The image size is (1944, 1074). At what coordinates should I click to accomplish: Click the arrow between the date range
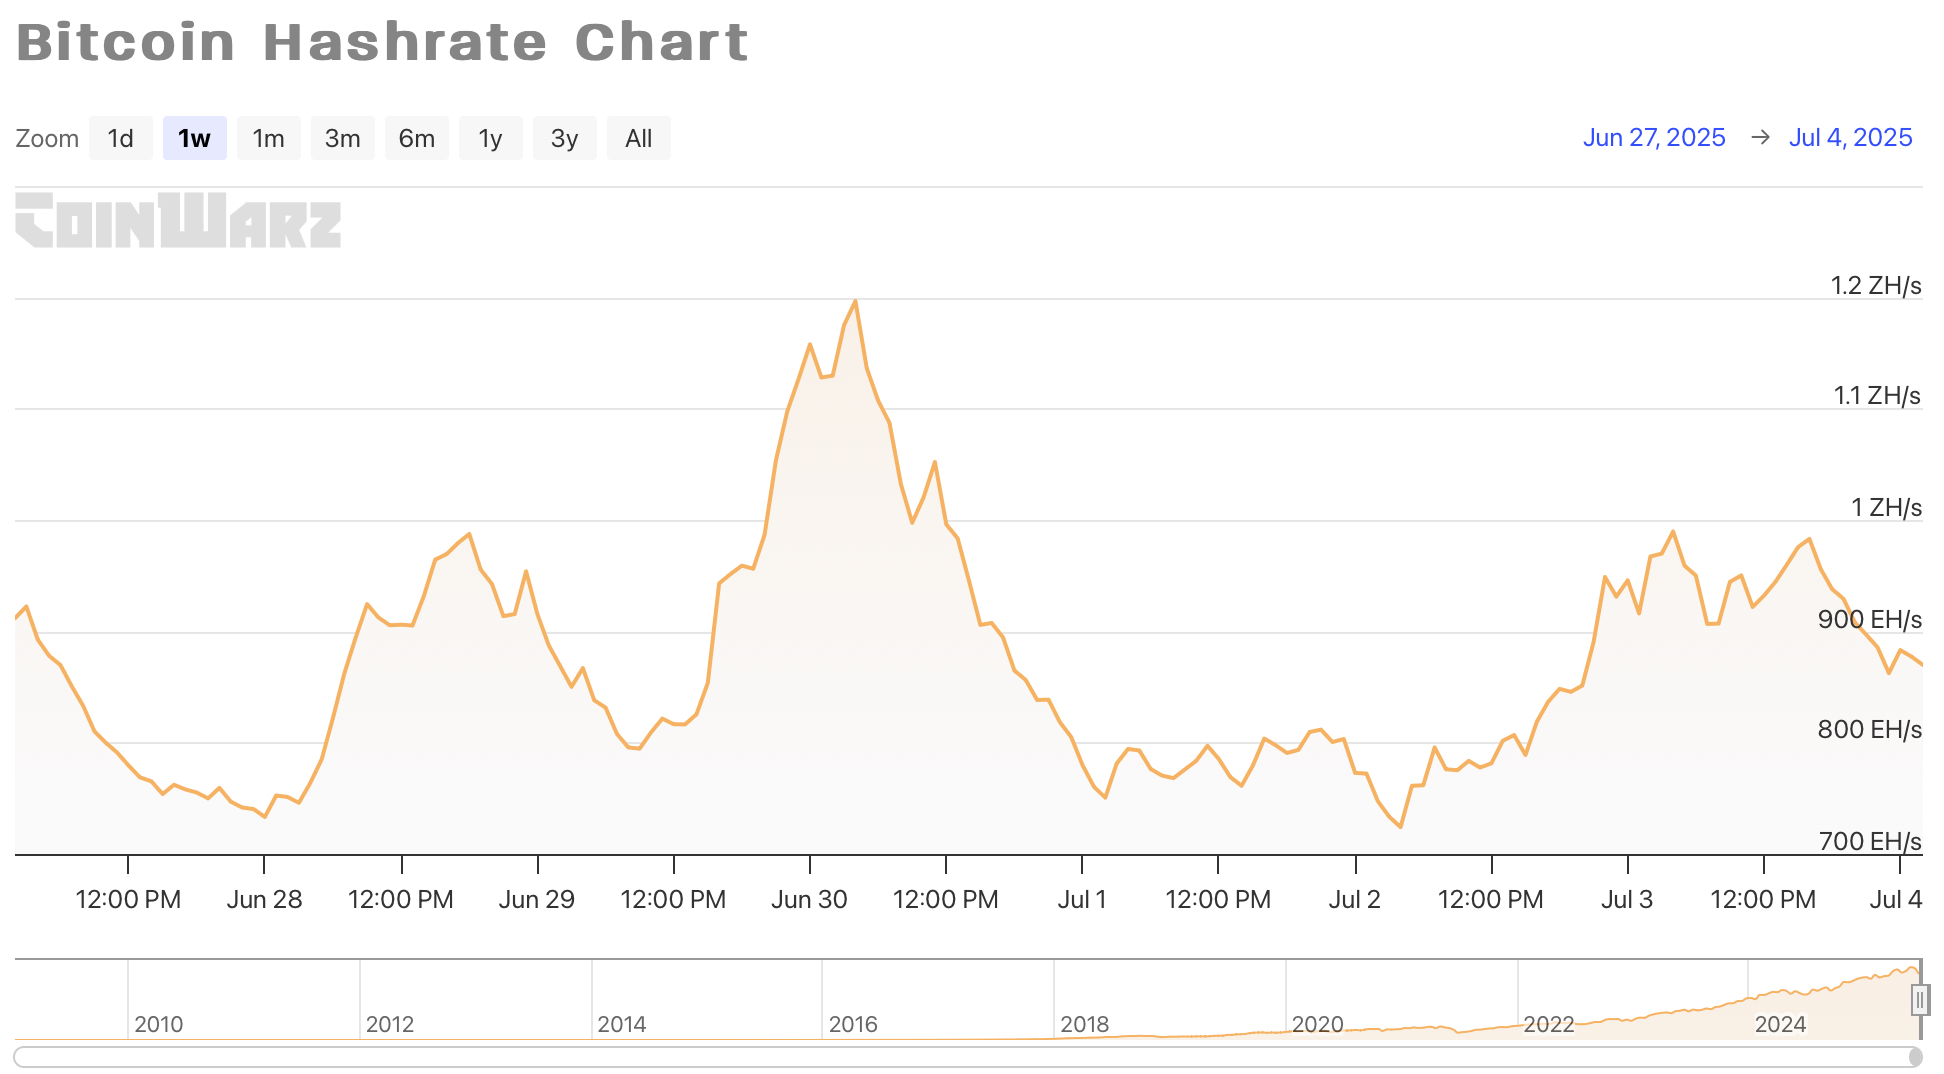(1760, 137)
